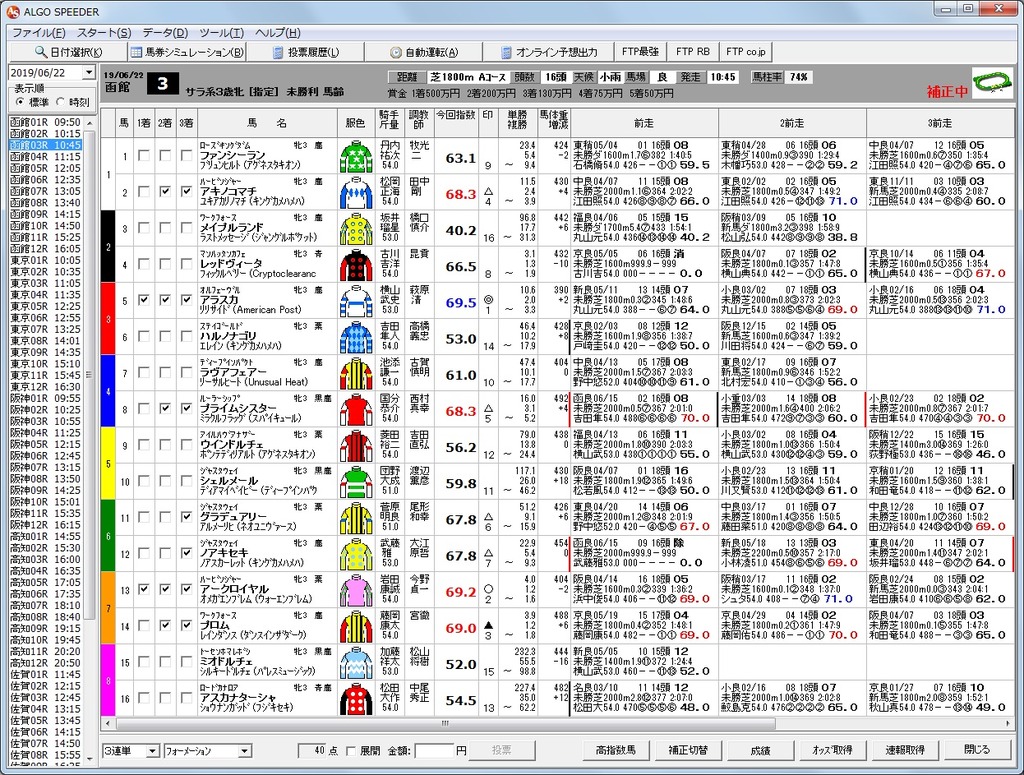Image resolution: width=1024 pixels, height=775 pixels.
Task: Open the データ(D) menu
Action: [x=165, y=33]
